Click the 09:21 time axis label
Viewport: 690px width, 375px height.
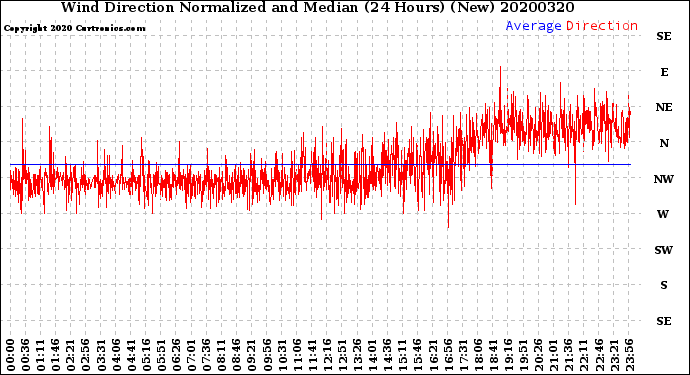click(x=251, y=355)
